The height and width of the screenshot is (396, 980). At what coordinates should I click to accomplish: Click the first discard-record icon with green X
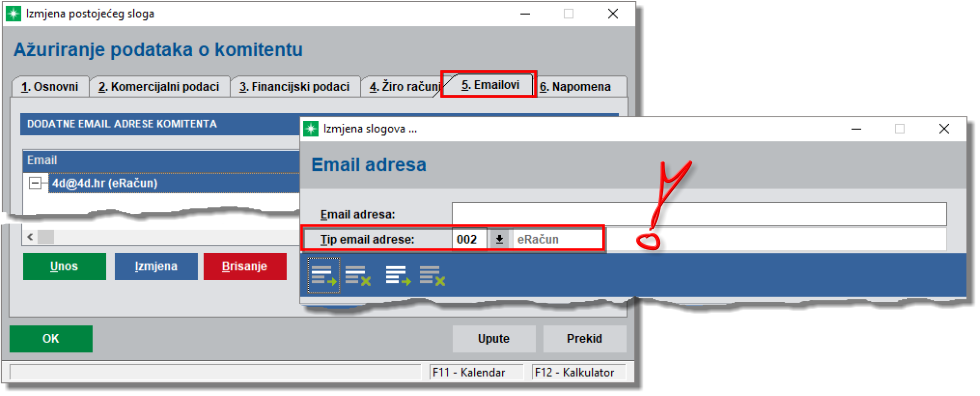point(359,275)
